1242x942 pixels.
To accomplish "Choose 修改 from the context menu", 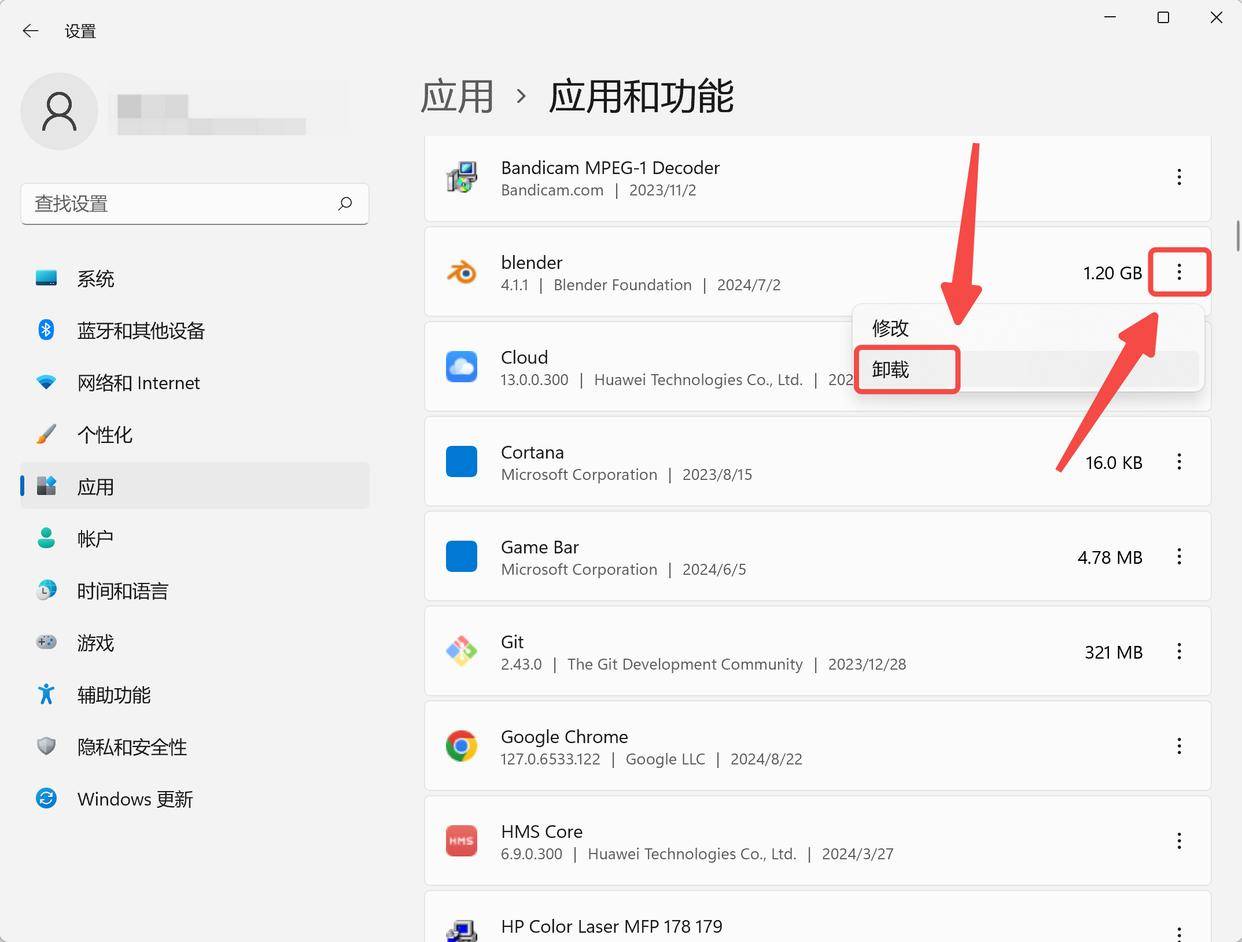I will tap(1028, 328).
